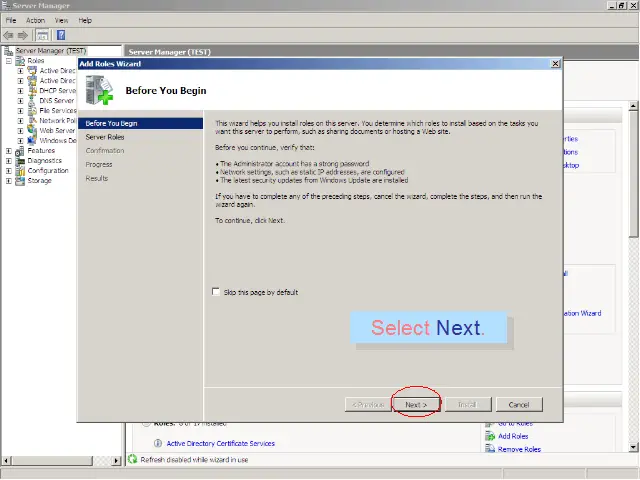Open Active Directory Certificate Services link
Image resolution: width=640 pixels, height=480 pixels.
pos(220,443)
